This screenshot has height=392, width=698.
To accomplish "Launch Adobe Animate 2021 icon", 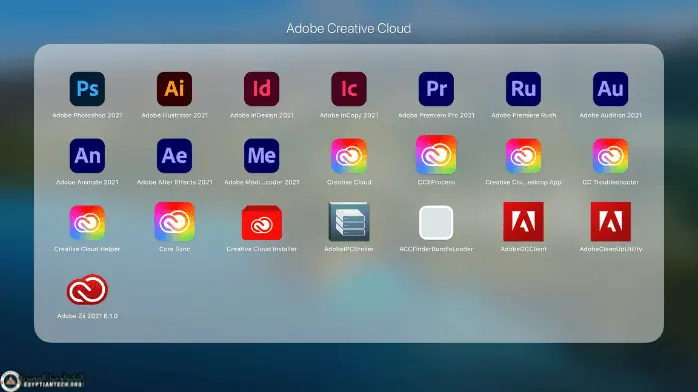I will (87, 155).
